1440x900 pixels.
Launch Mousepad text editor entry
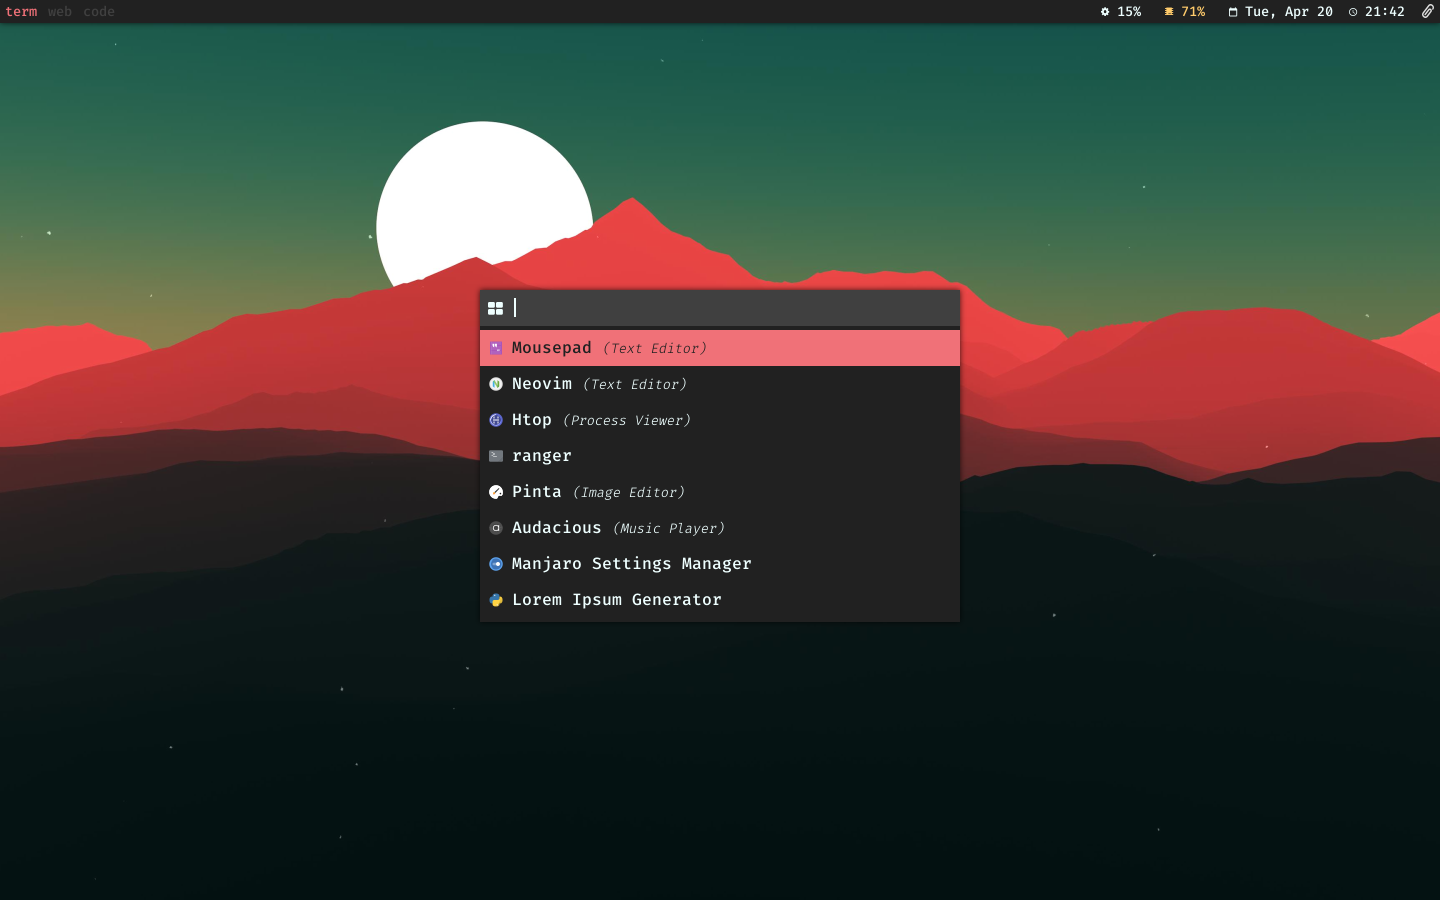click(720, 348)
